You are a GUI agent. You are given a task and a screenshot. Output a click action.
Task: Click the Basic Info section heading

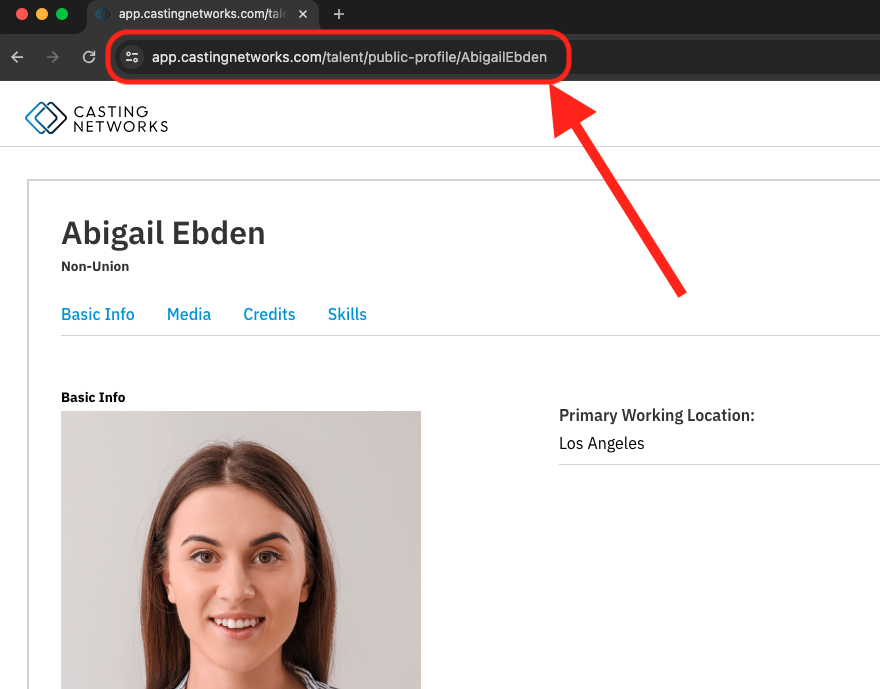(93, 397)
